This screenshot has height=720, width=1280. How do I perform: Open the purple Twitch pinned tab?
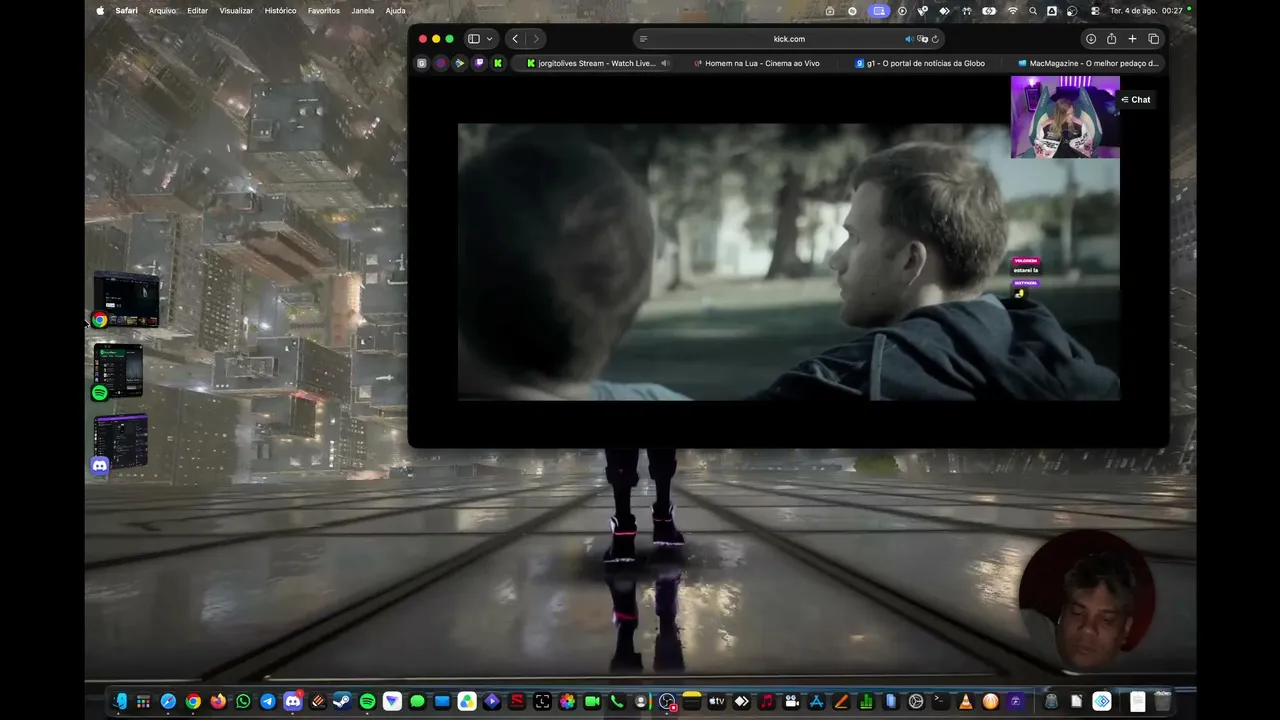click(479, 63)
